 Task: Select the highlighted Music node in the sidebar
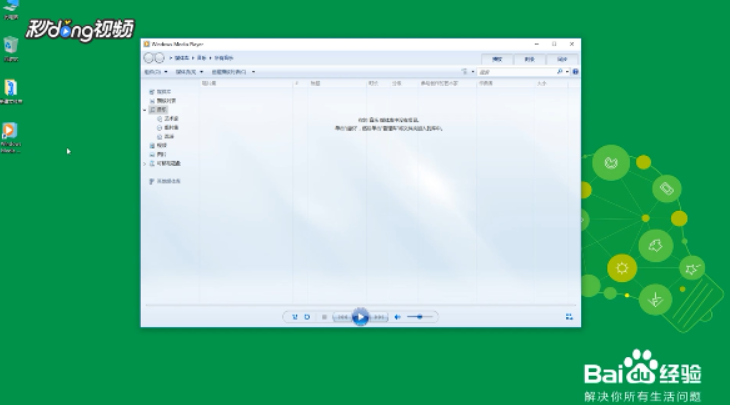pos(158,109)
